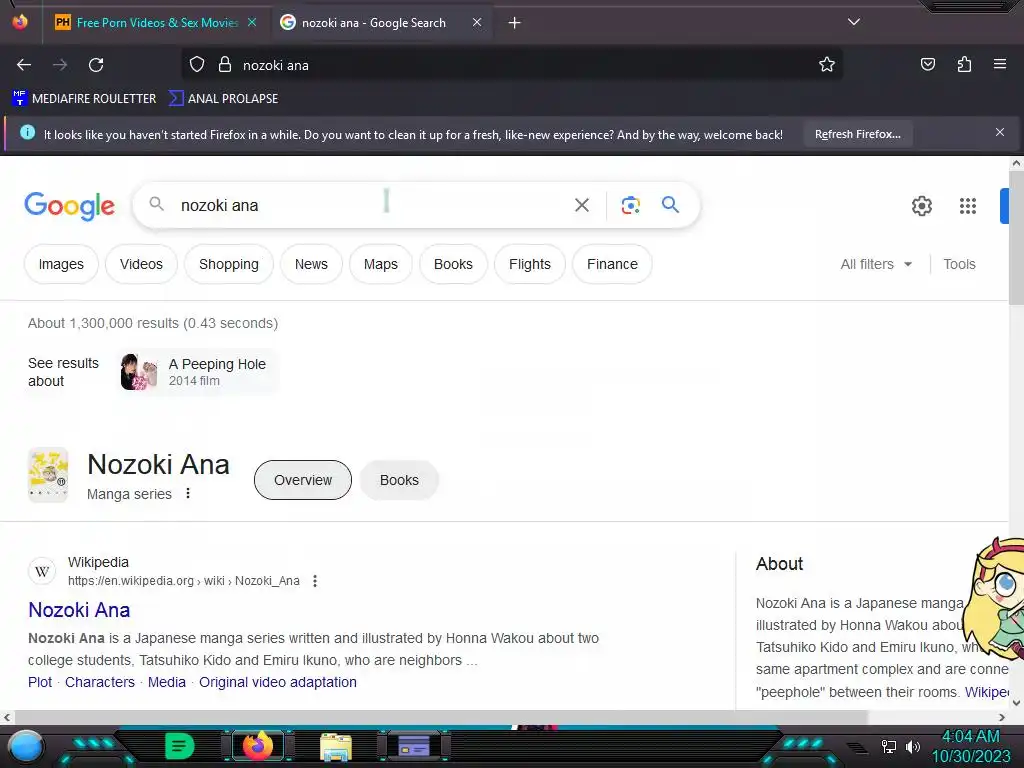The width and height of the screenshot is (1024, 768).
Task: Close the nozoki ana Google Search tab
Action: point(477,22)
